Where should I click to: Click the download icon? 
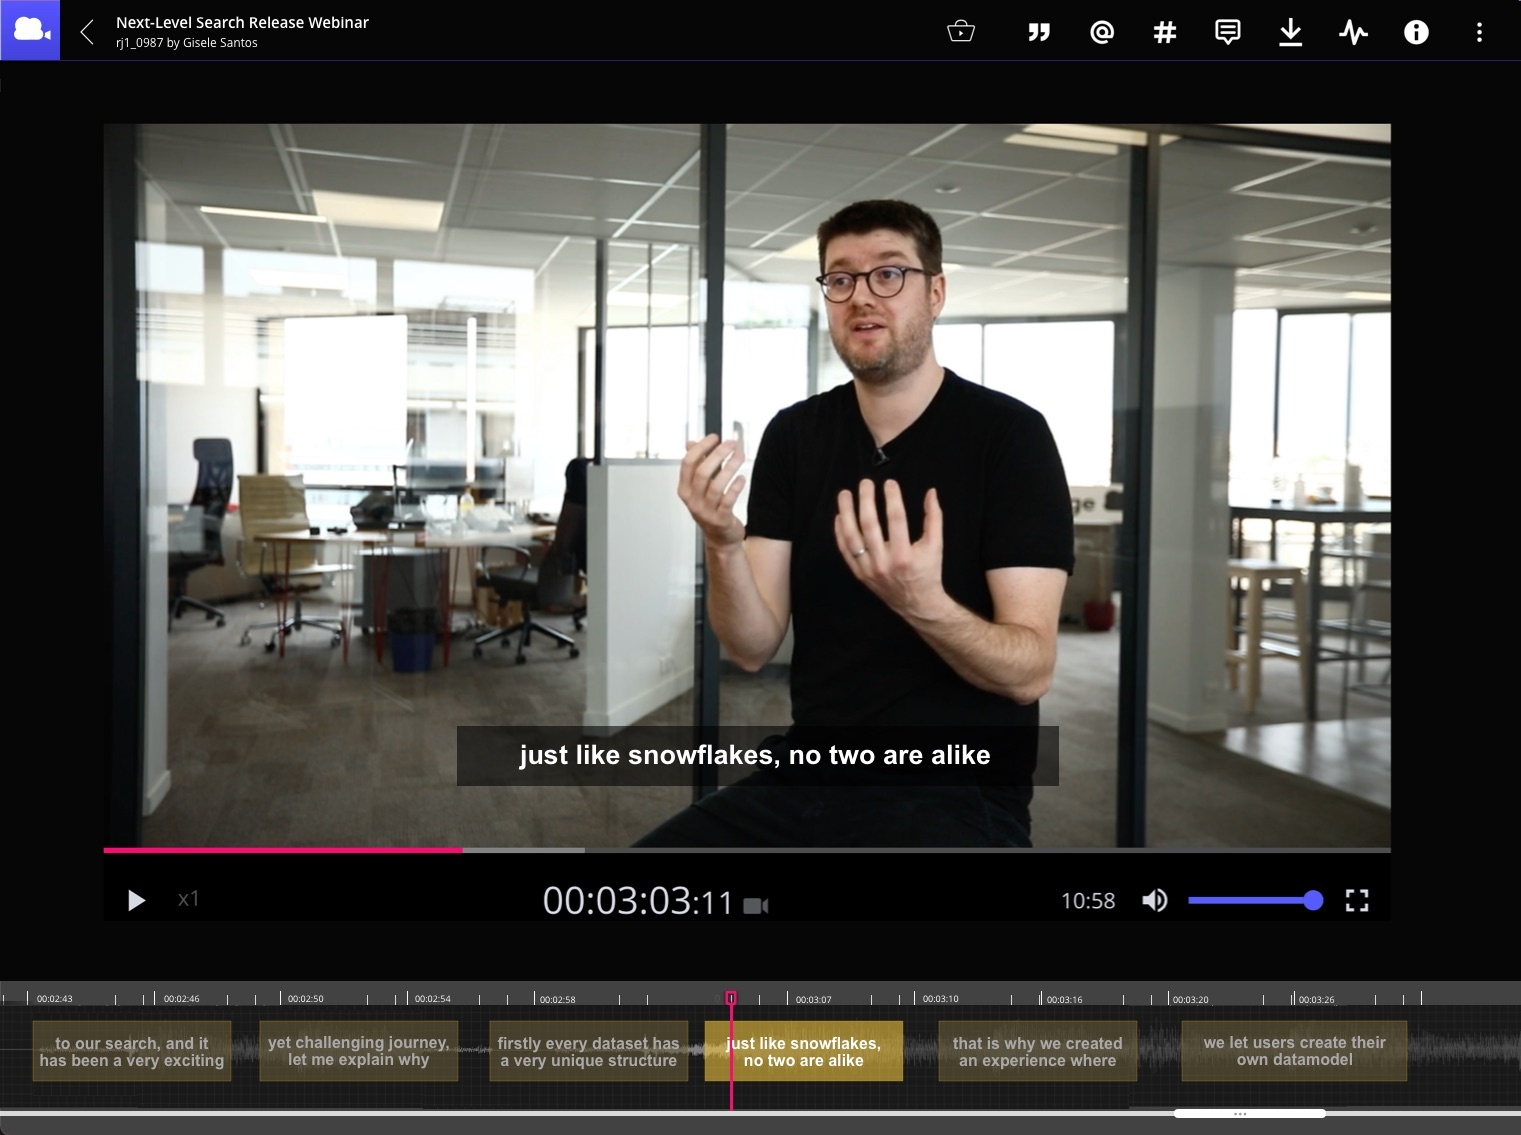[x=1290, y=31]
